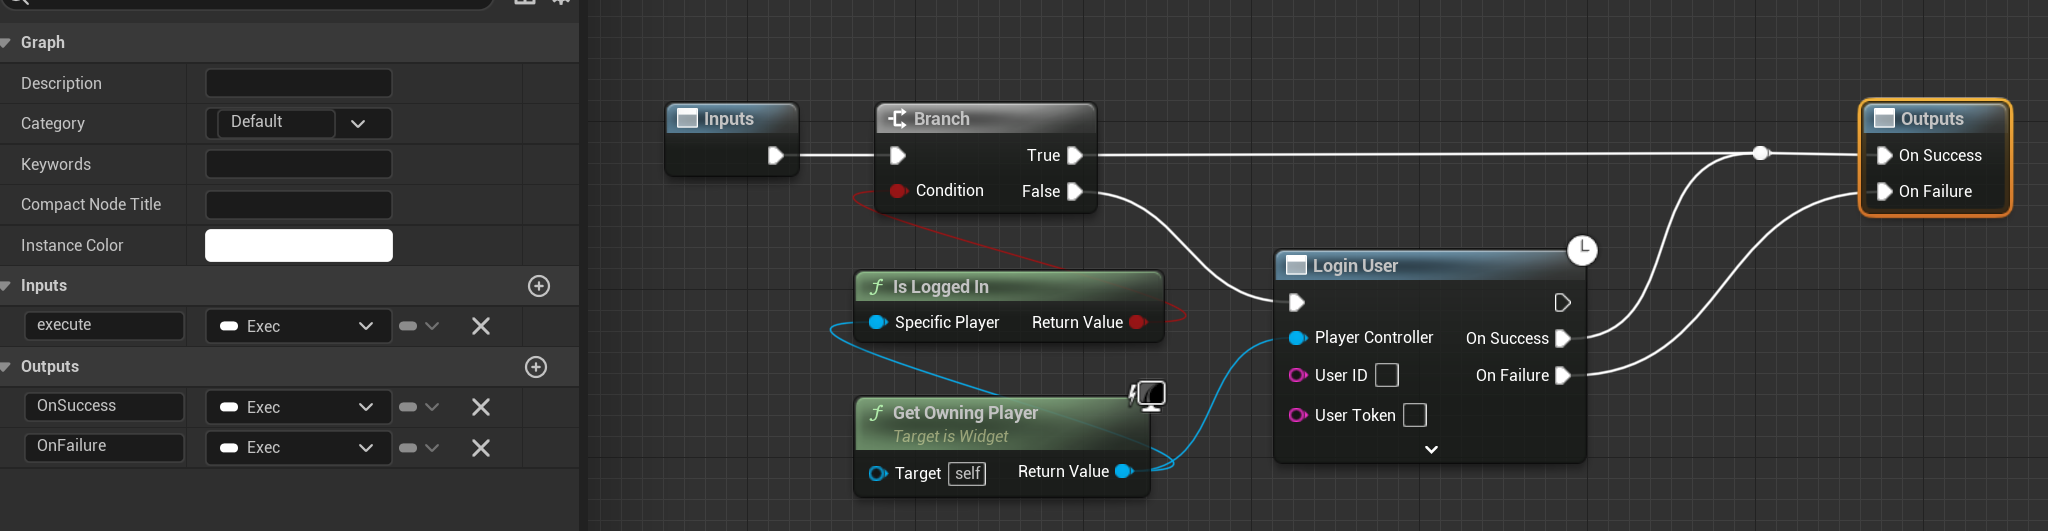The image size is (2048, 531).
Task: Click the Get Owning Player Target pin
Action: pos(878,473)
